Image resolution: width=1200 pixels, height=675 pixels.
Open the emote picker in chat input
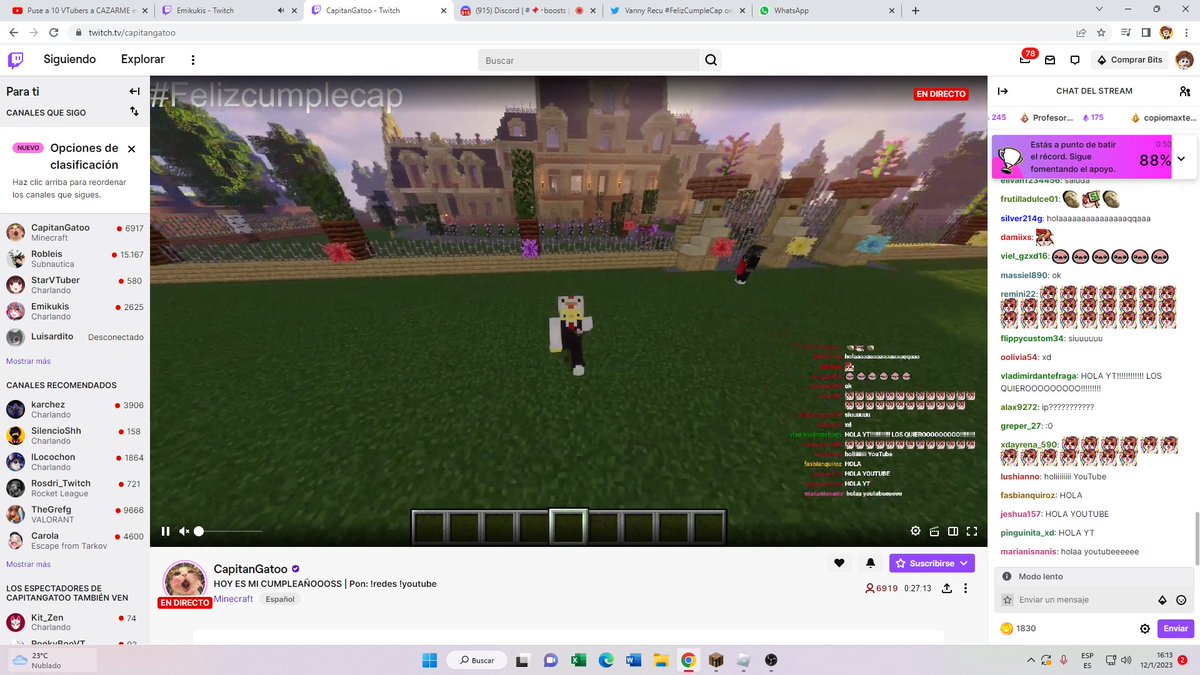[1182, 600]
